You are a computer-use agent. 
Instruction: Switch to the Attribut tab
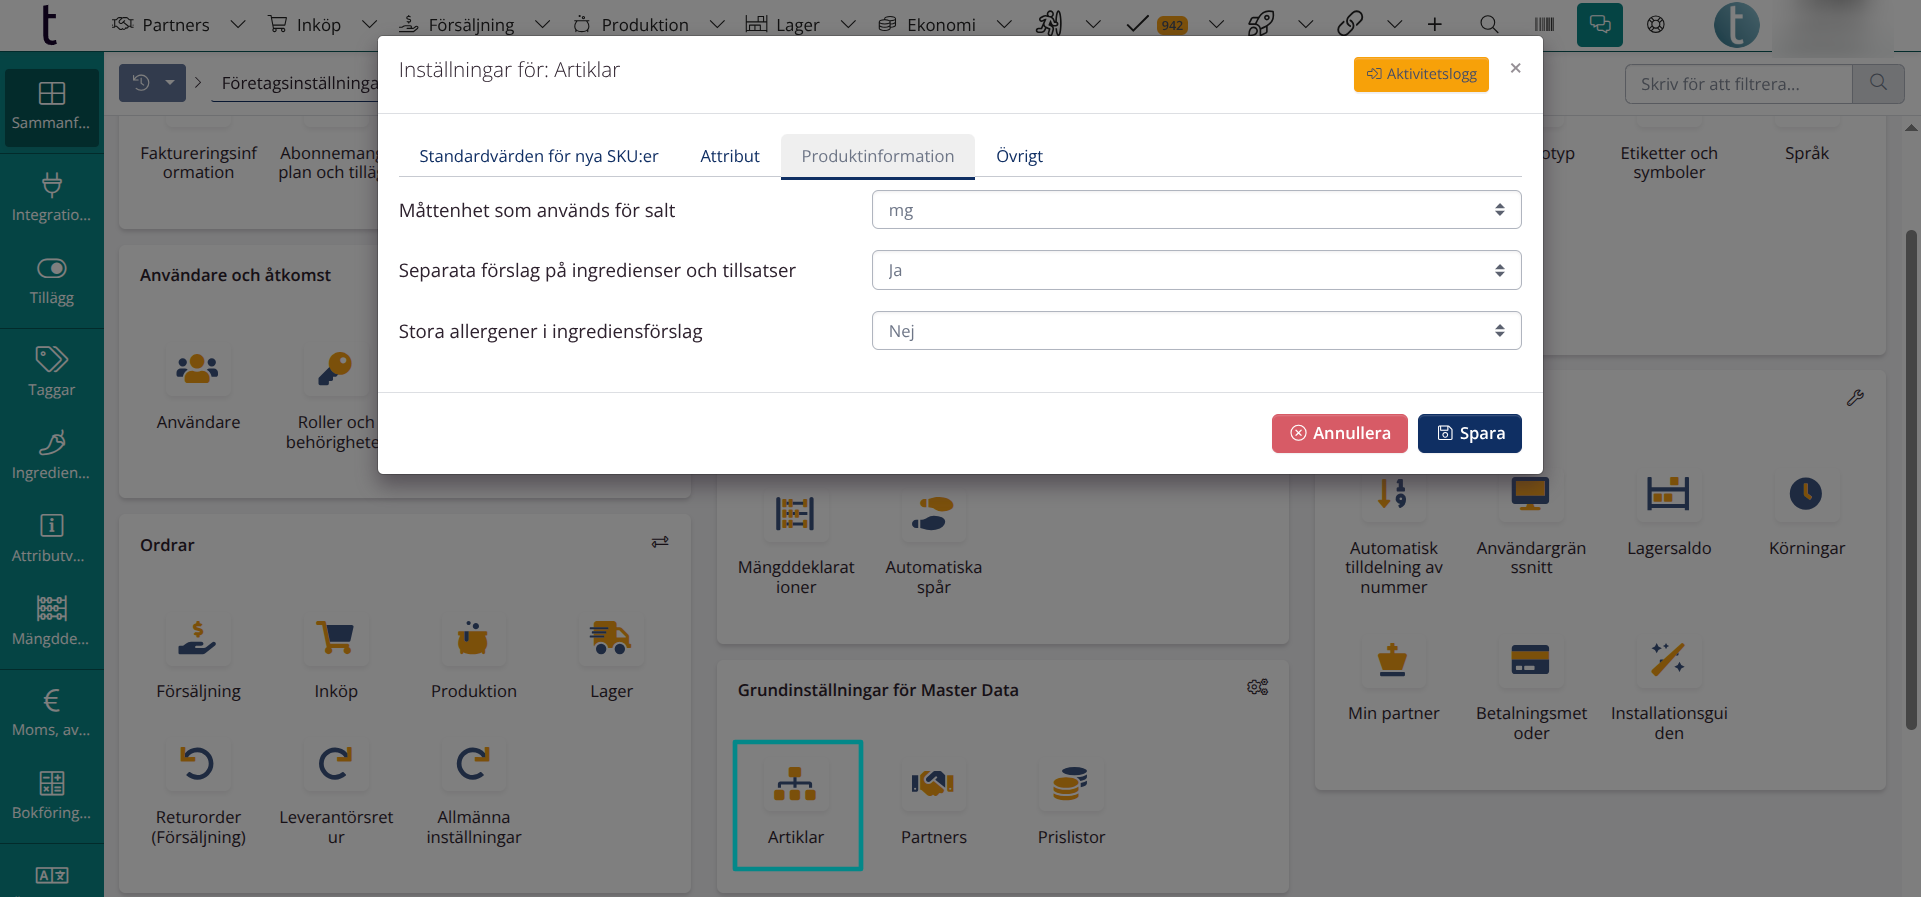(x=729, y=156)
